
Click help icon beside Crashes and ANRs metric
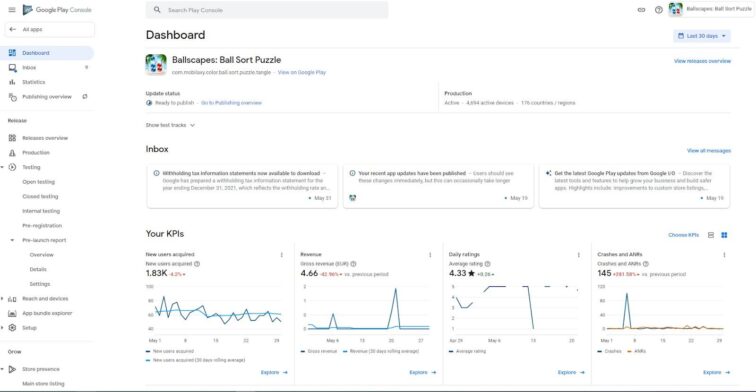tap(646, 264)
